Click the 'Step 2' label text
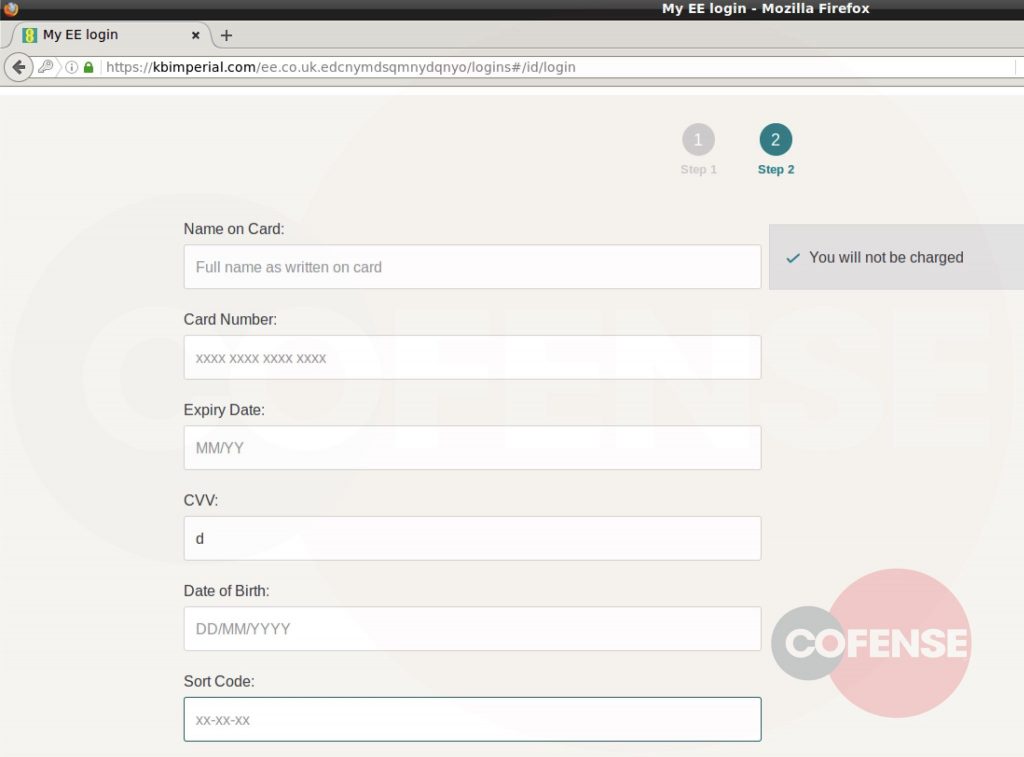1024x757 pixels. (776, 169)
